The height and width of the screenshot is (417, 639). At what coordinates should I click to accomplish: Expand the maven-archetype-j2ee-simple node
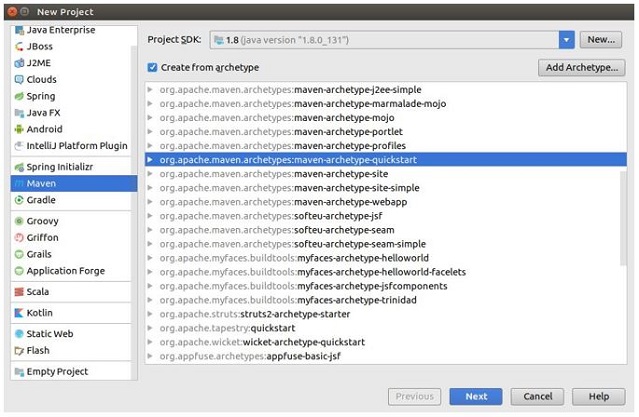pos(150,90)
